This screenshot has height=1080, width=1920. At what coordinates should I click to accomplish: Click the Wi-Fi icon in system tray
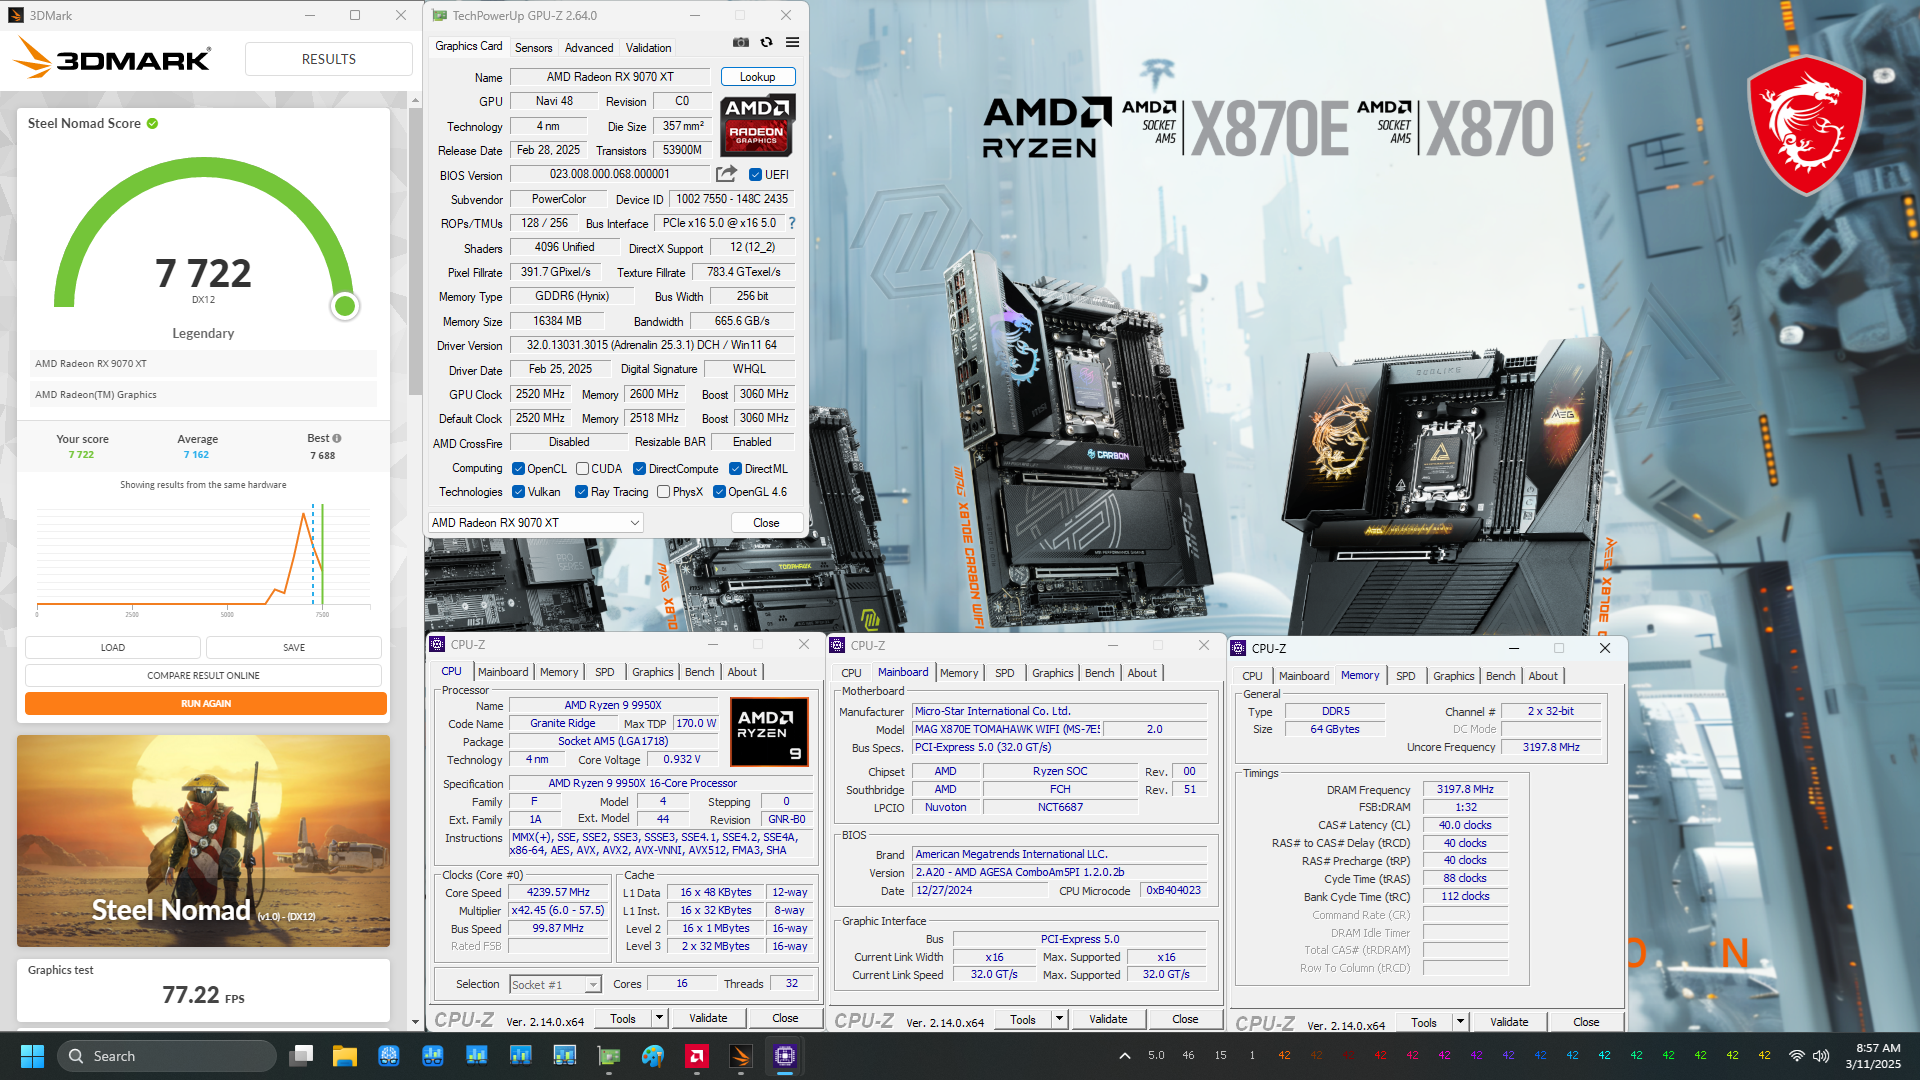pos(1797,1056)
